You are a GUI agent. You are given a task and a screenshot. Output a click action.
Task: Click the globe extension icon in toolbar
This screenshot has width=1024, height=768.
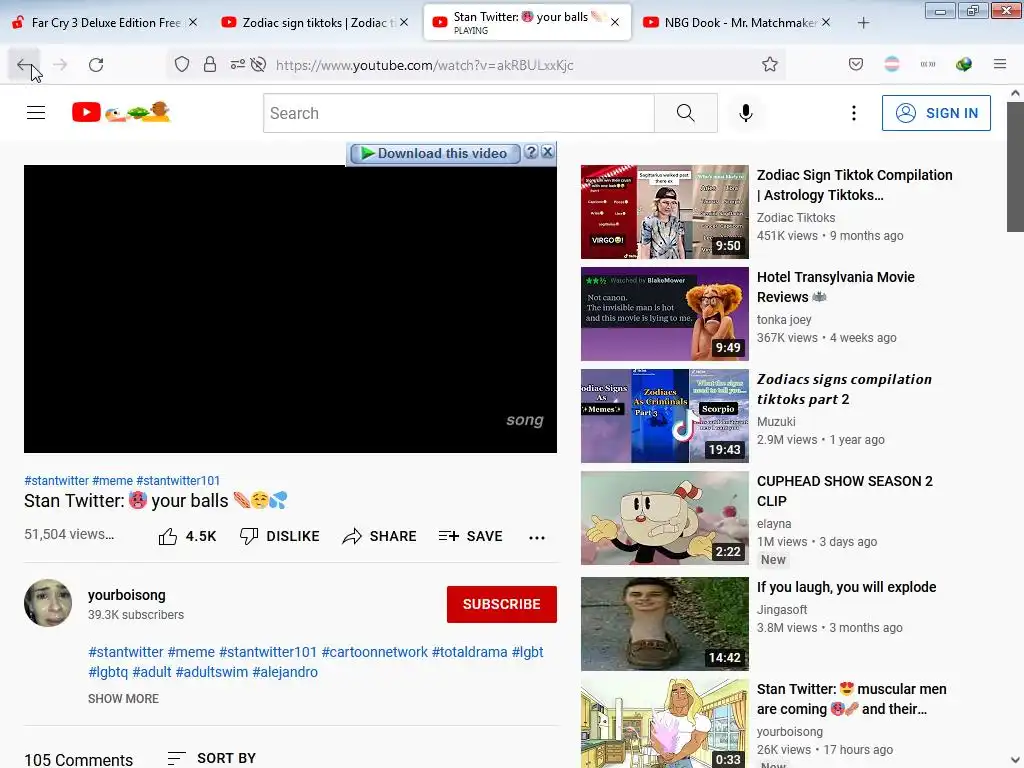pos(963,65)
